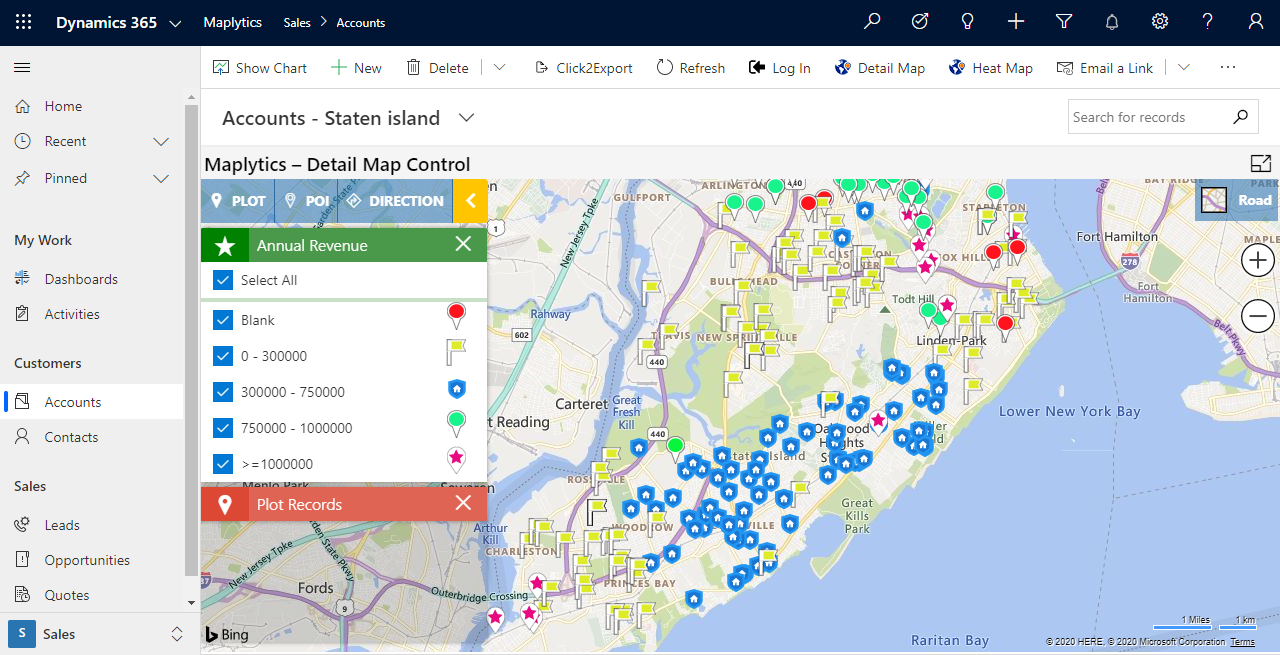Click Delete command
1280x655 pixels.
click(x=437, y=68)
